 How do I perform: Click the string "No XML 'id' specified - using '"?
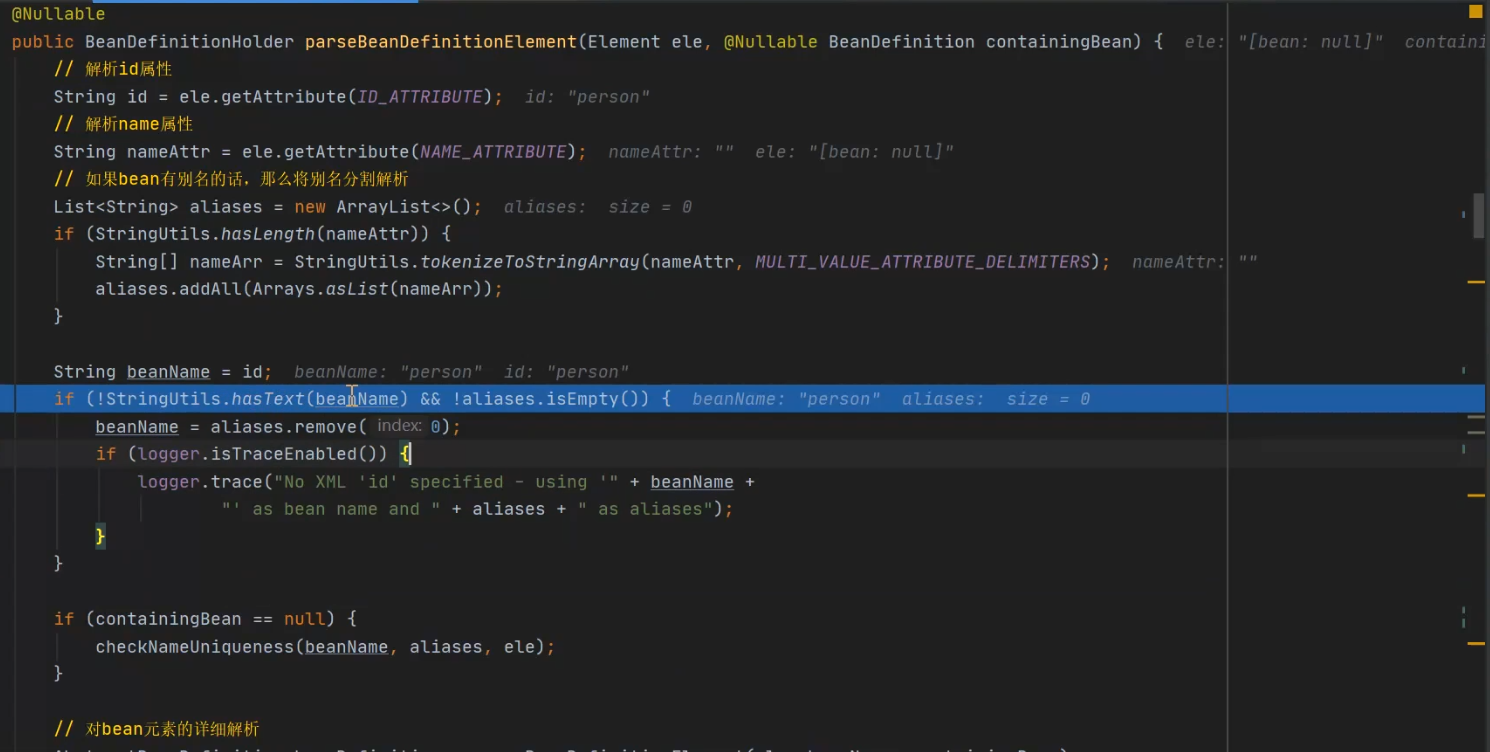[446, 482]
